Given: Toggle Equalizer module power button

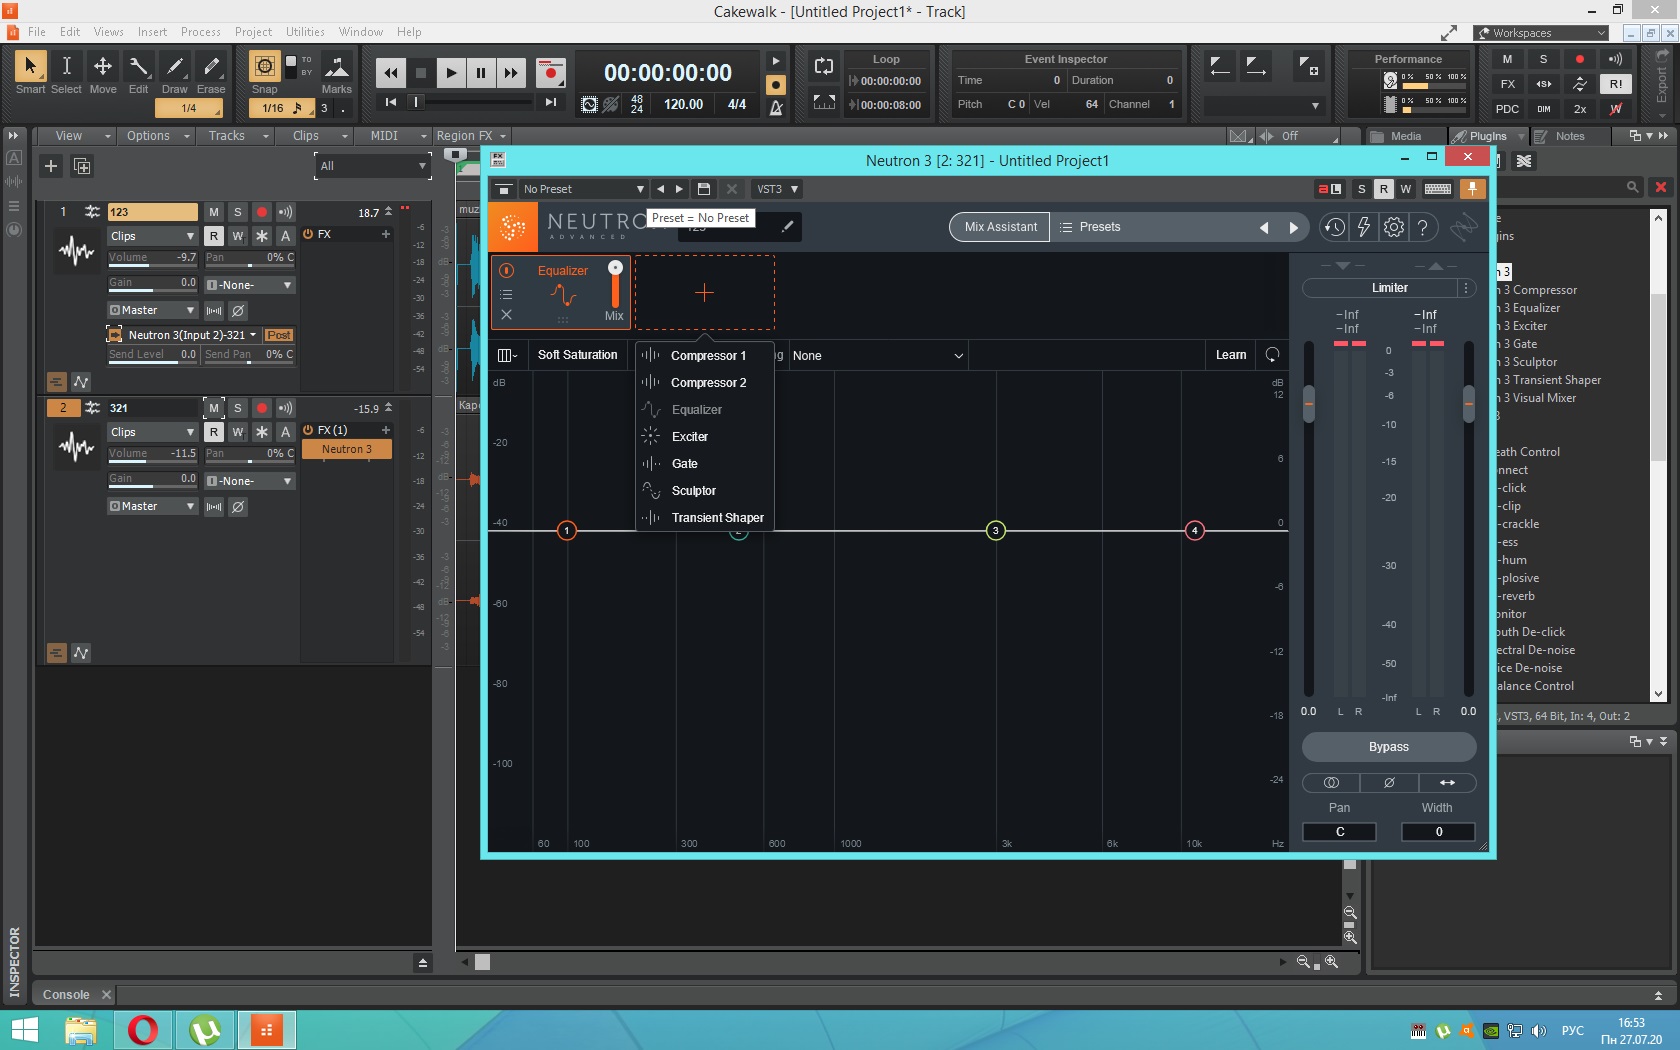Looking at the screenshot, I should click(x=507, y=270).
